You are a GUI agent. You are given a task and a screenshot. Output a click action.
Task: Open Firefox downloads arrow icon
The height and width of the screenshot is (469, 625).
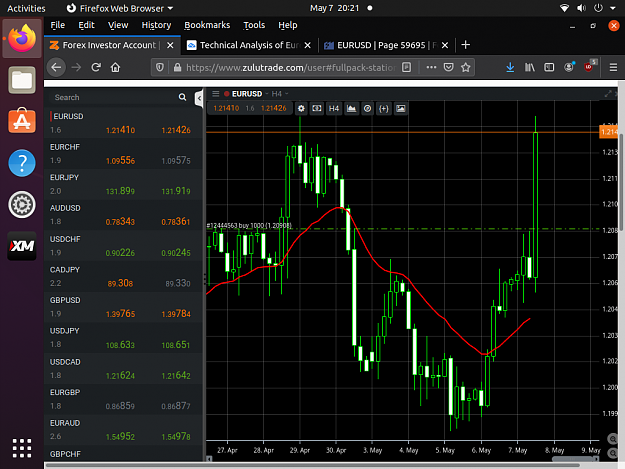tap(510, 67)
